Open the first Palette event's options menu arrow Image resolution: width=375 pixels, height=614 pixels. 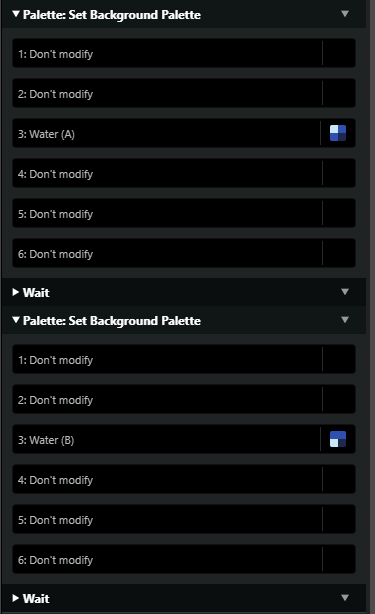pyautogui.click(x=344, y=14)
